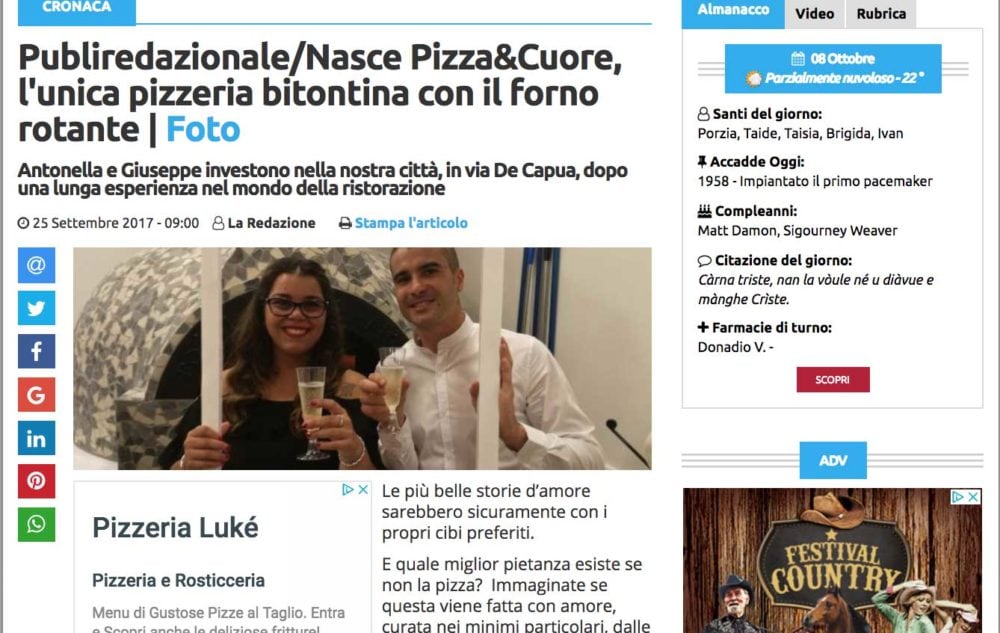Select the Almanacco tab

click(733, 12)
